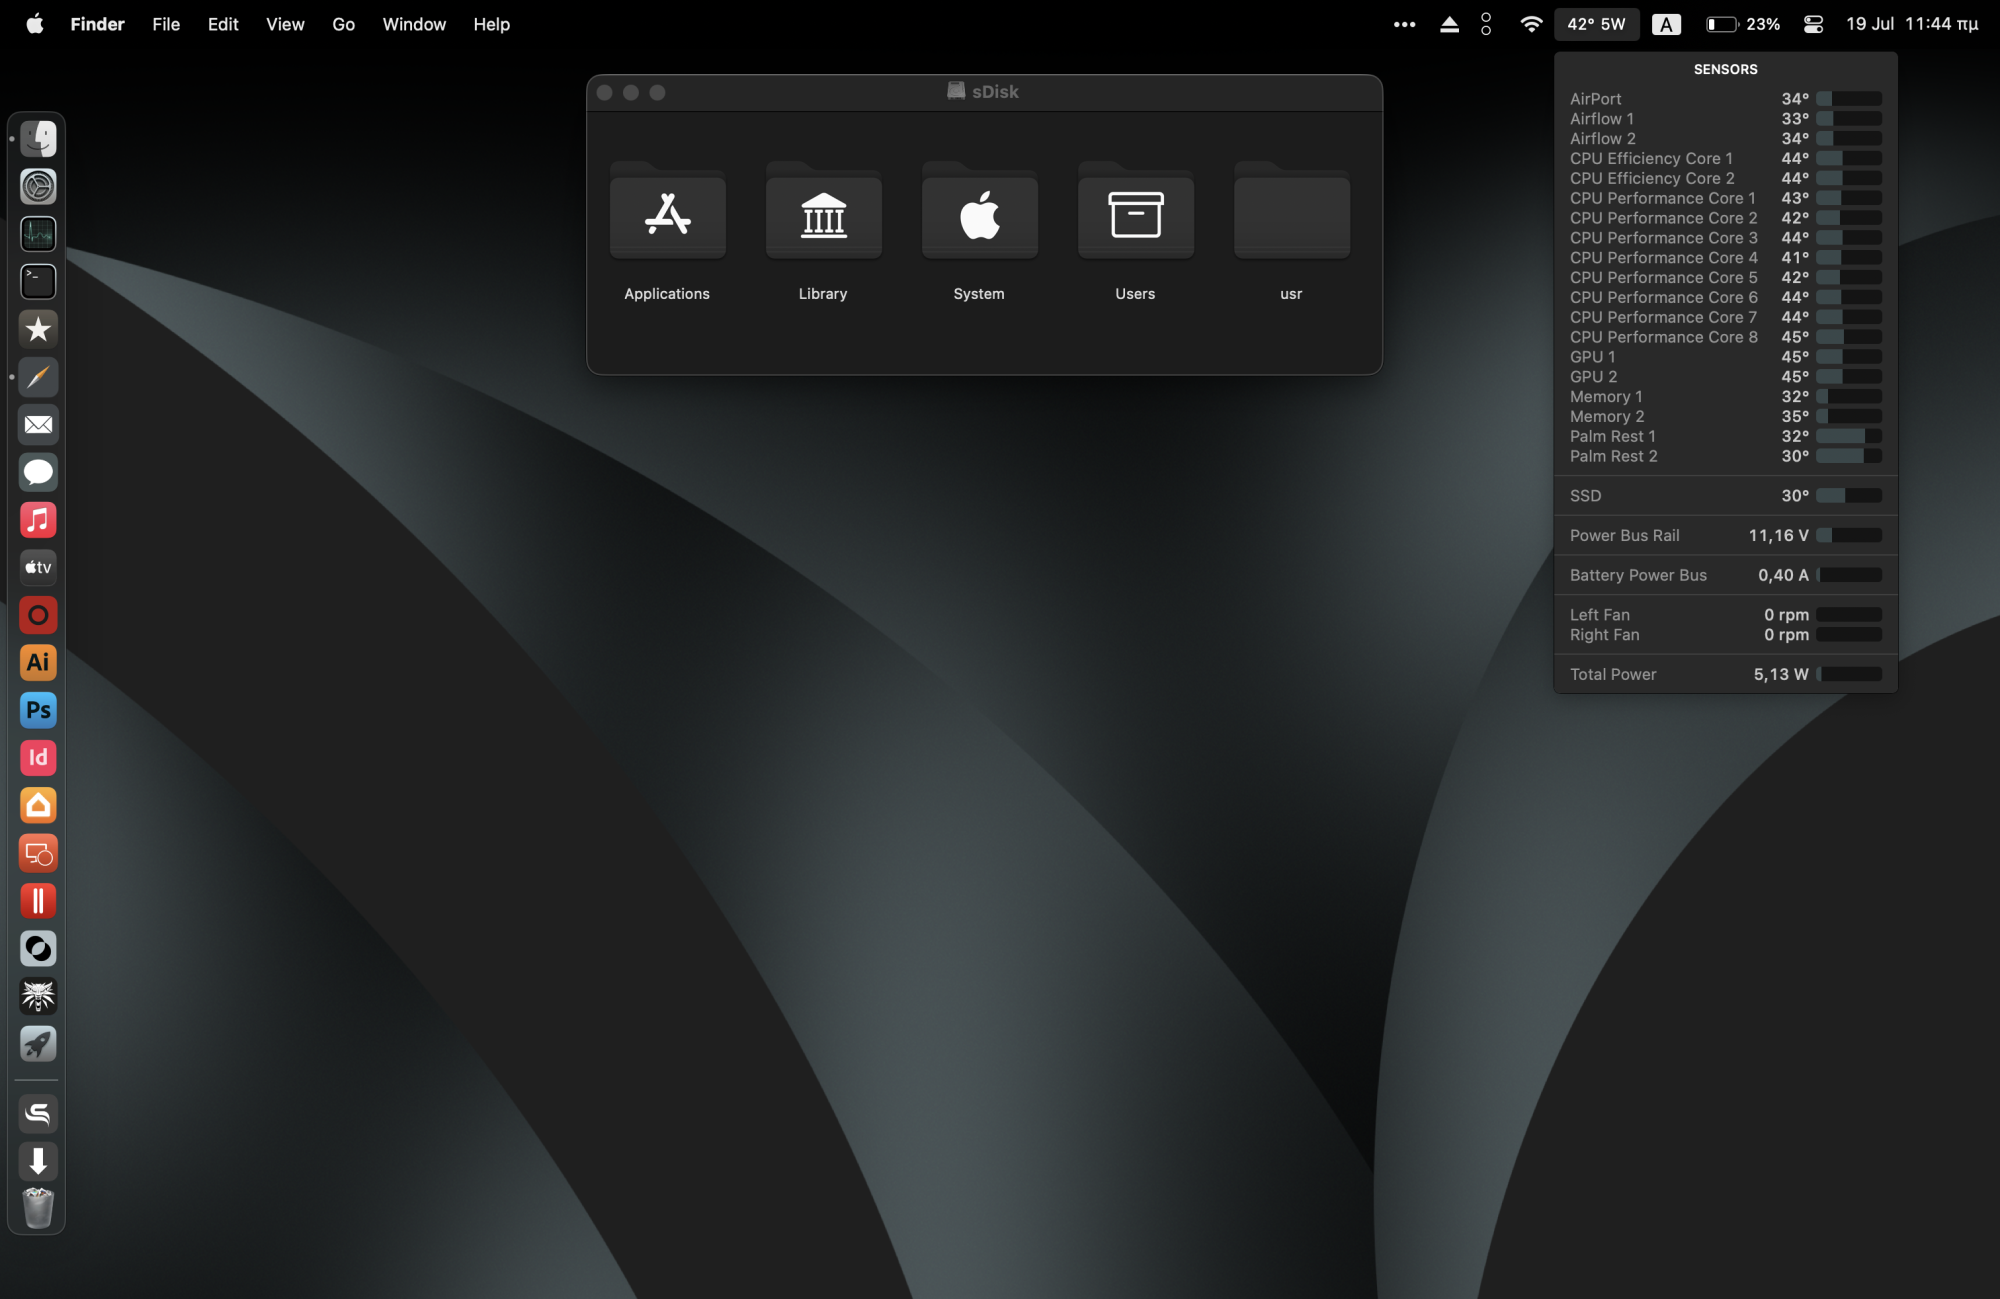Open the overlapping-circles app in the Dock
Screen dimensions: 2000x1299
tap(38, 948)
